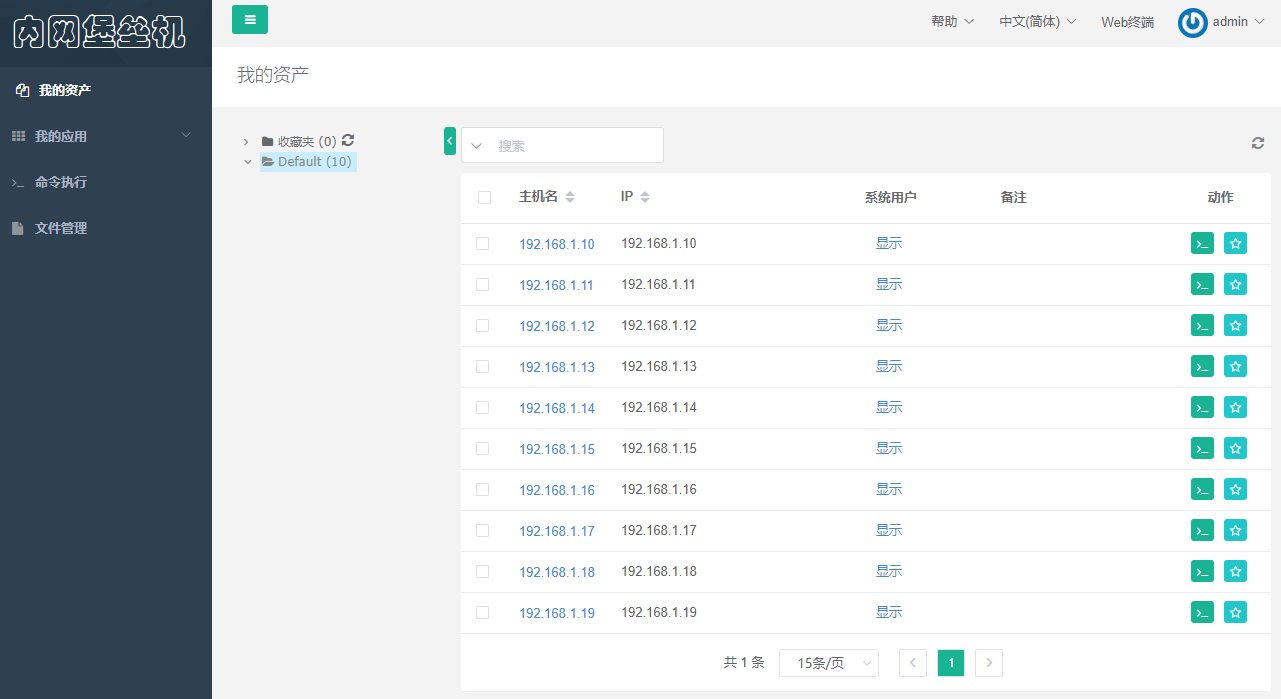
Task: Open the admin user dropdown
Action: [1222, 22]
